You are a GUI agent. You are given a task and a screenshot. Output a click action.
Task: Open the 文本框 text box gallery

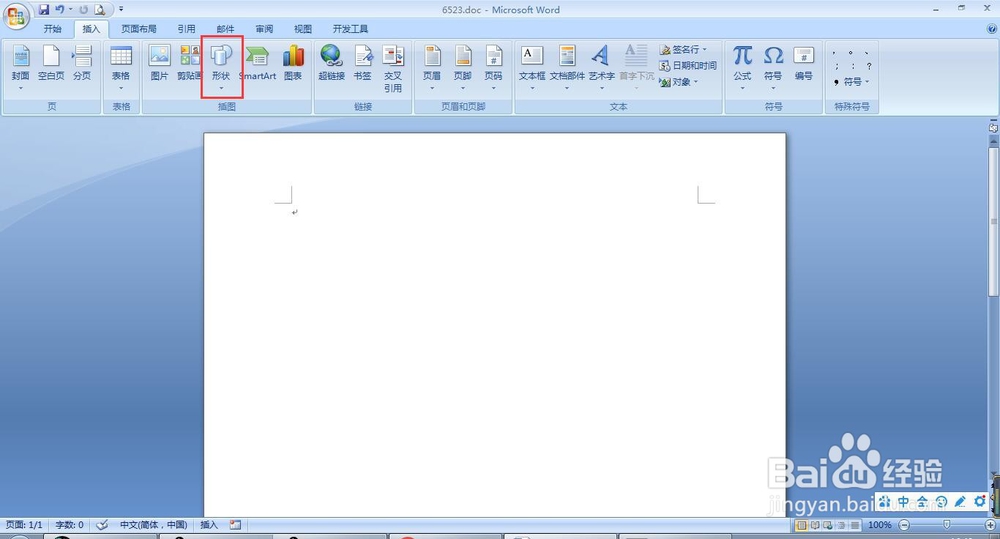click(532, 67)
